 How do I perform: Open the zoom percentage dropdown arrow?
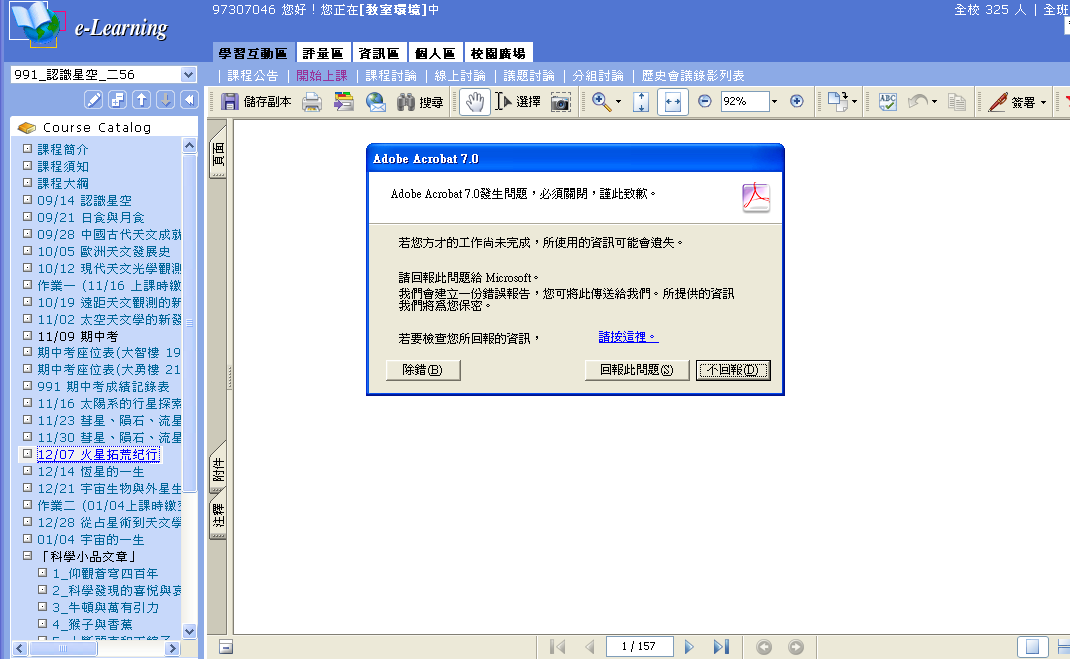tap(774, 102)
